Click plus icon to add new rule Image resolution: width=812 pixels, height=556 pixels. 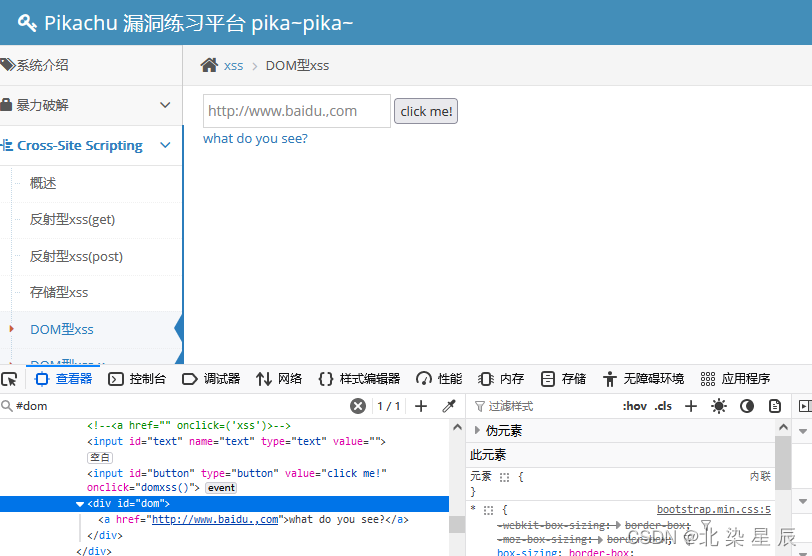(x=691, y=406)
